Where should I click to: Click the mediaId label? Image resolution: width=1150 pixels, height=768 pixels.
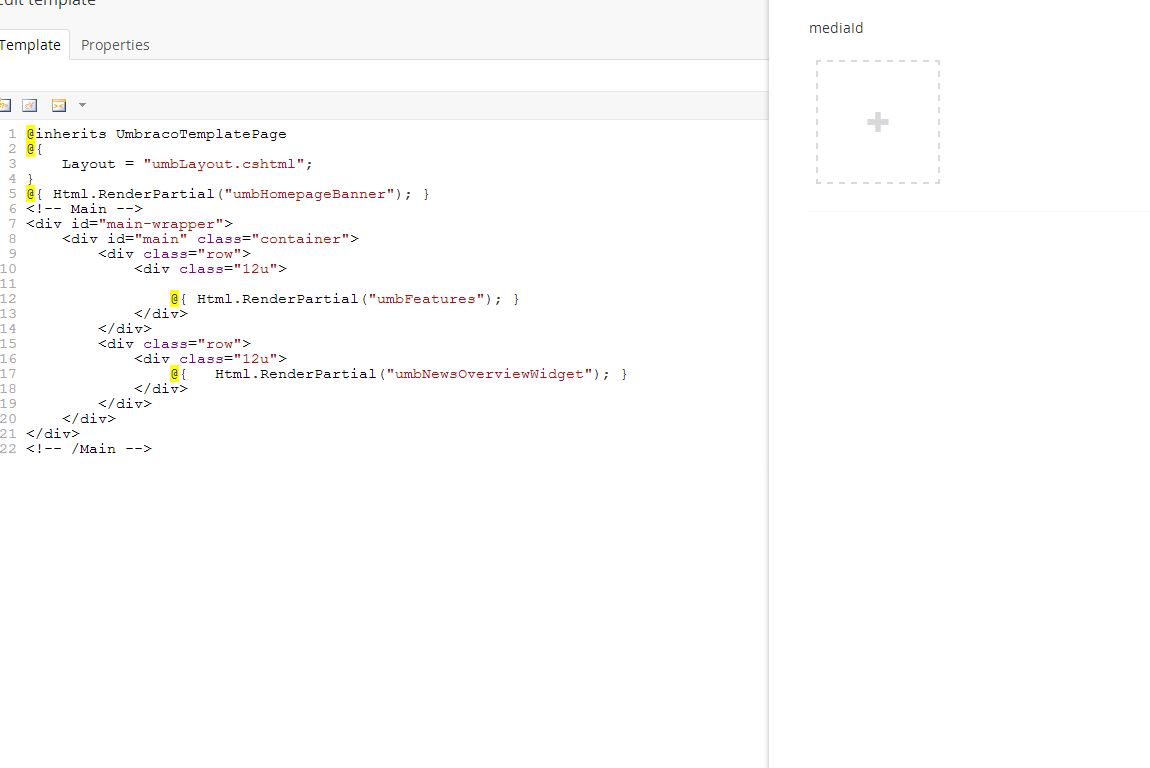coord(836,28)
